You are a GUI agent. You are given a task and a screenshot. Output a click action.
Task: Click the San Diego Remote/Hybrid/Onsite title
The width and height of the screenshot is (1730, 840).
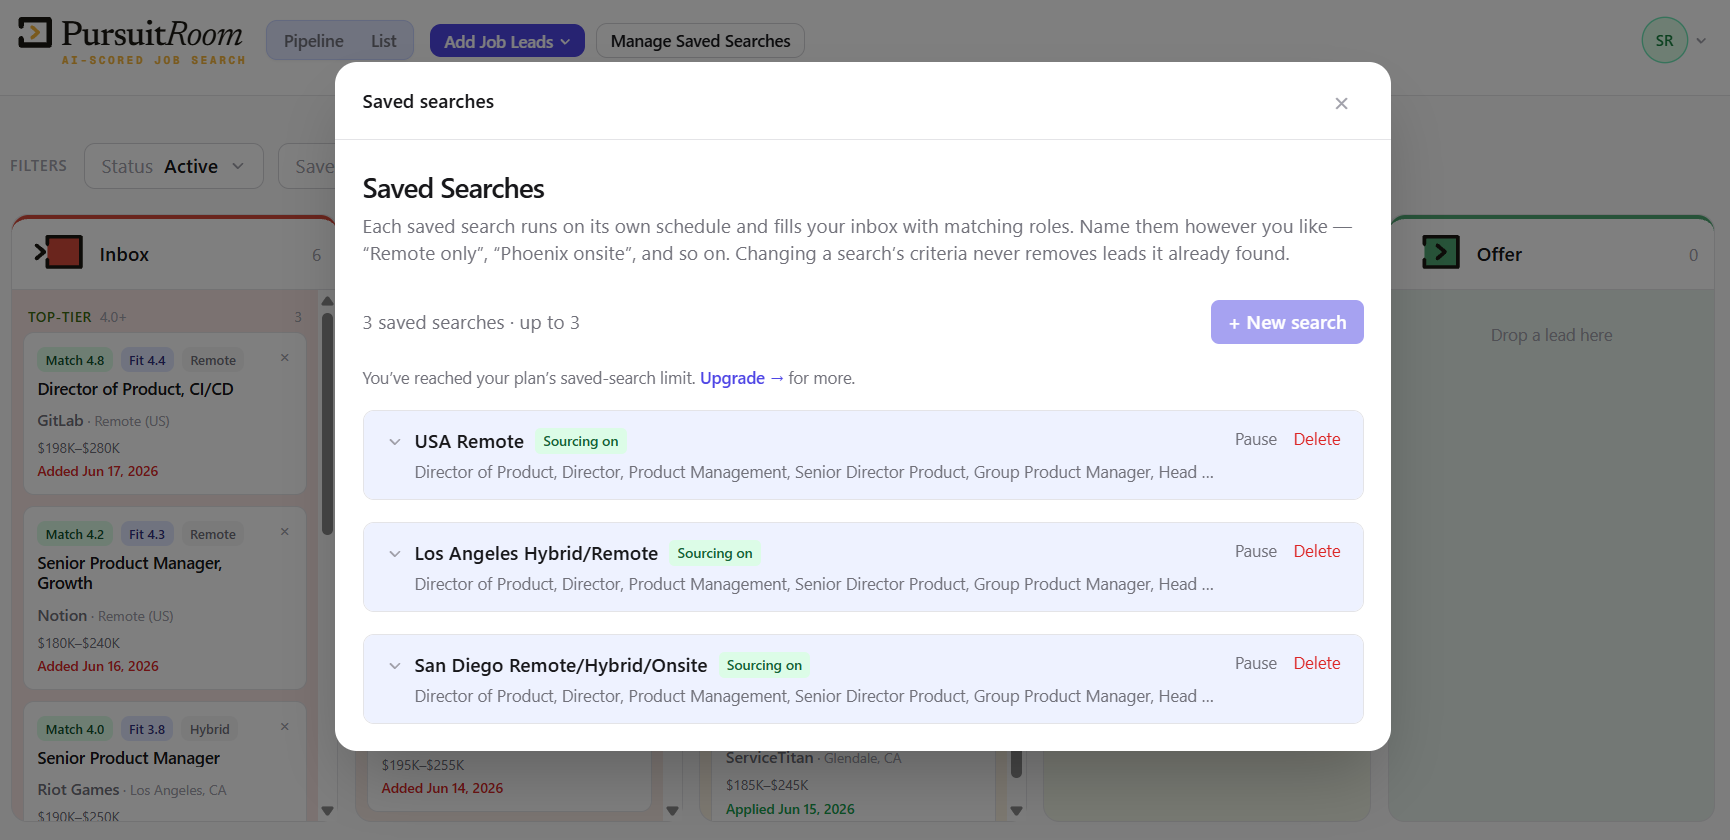(561, 665)
